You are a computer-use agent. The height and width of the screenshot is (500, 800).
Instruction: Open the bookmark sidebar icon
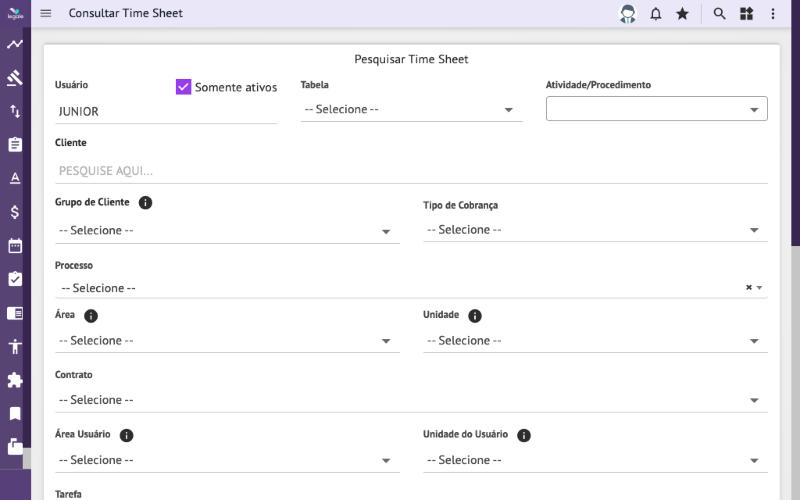pos(15,413)
